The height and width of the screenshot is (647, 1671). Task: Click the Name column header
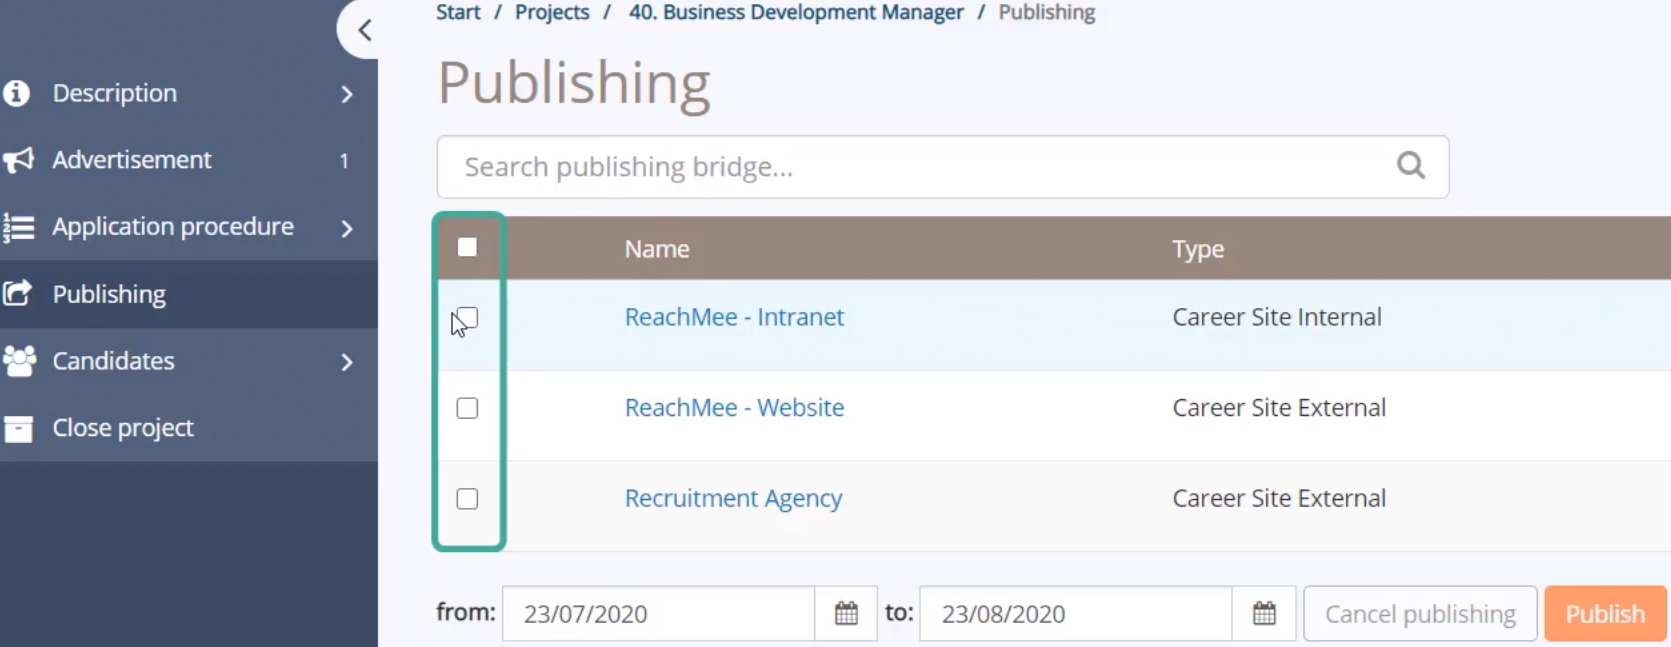[x=657, y=249]
